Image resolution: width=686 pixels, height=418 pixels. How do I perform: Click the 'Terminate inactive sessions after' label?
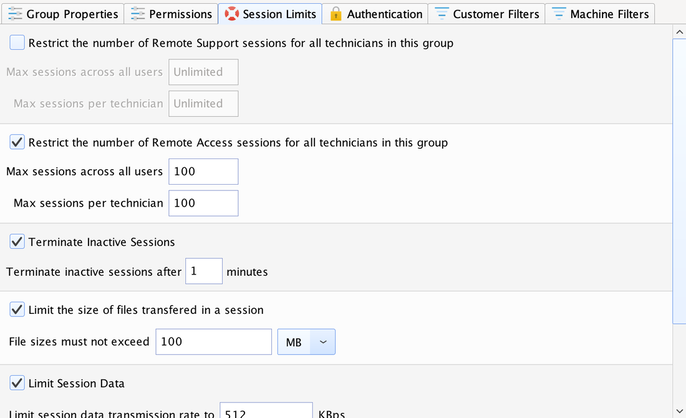(x=94, y=272)
